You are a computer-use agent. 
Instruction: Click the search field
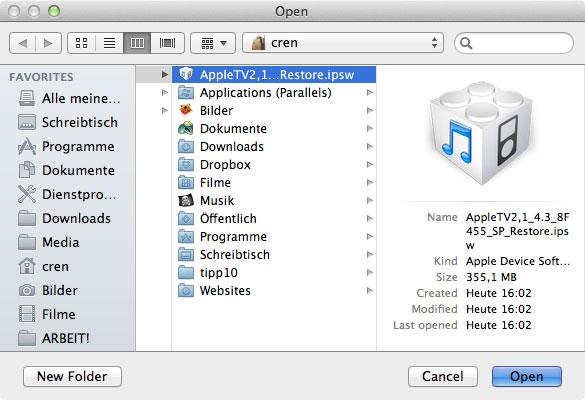click(x=514, y=43)
